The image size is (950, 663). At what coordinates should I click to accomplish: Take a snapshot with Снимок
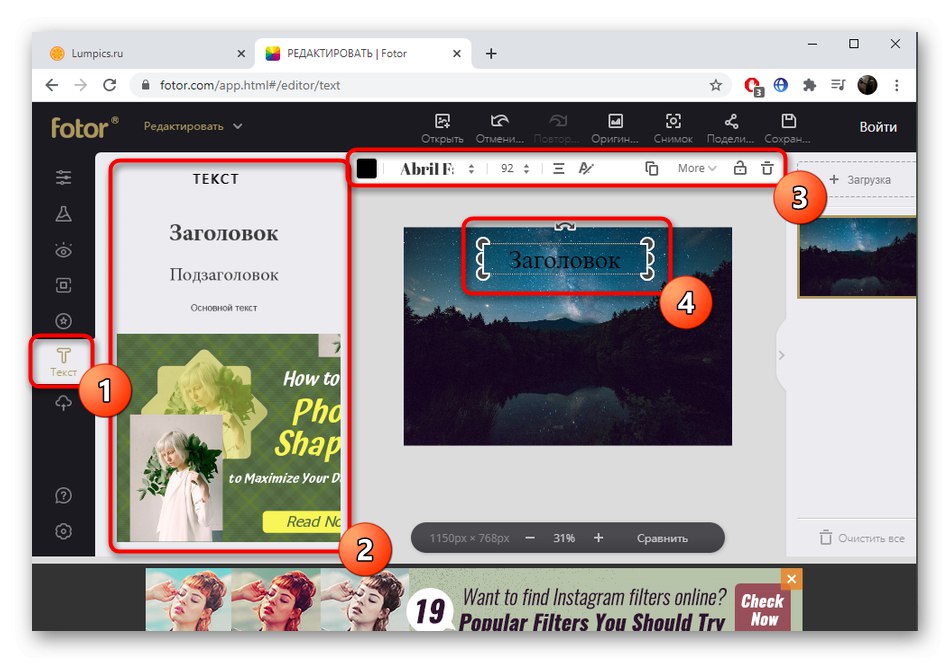point(673,128)
